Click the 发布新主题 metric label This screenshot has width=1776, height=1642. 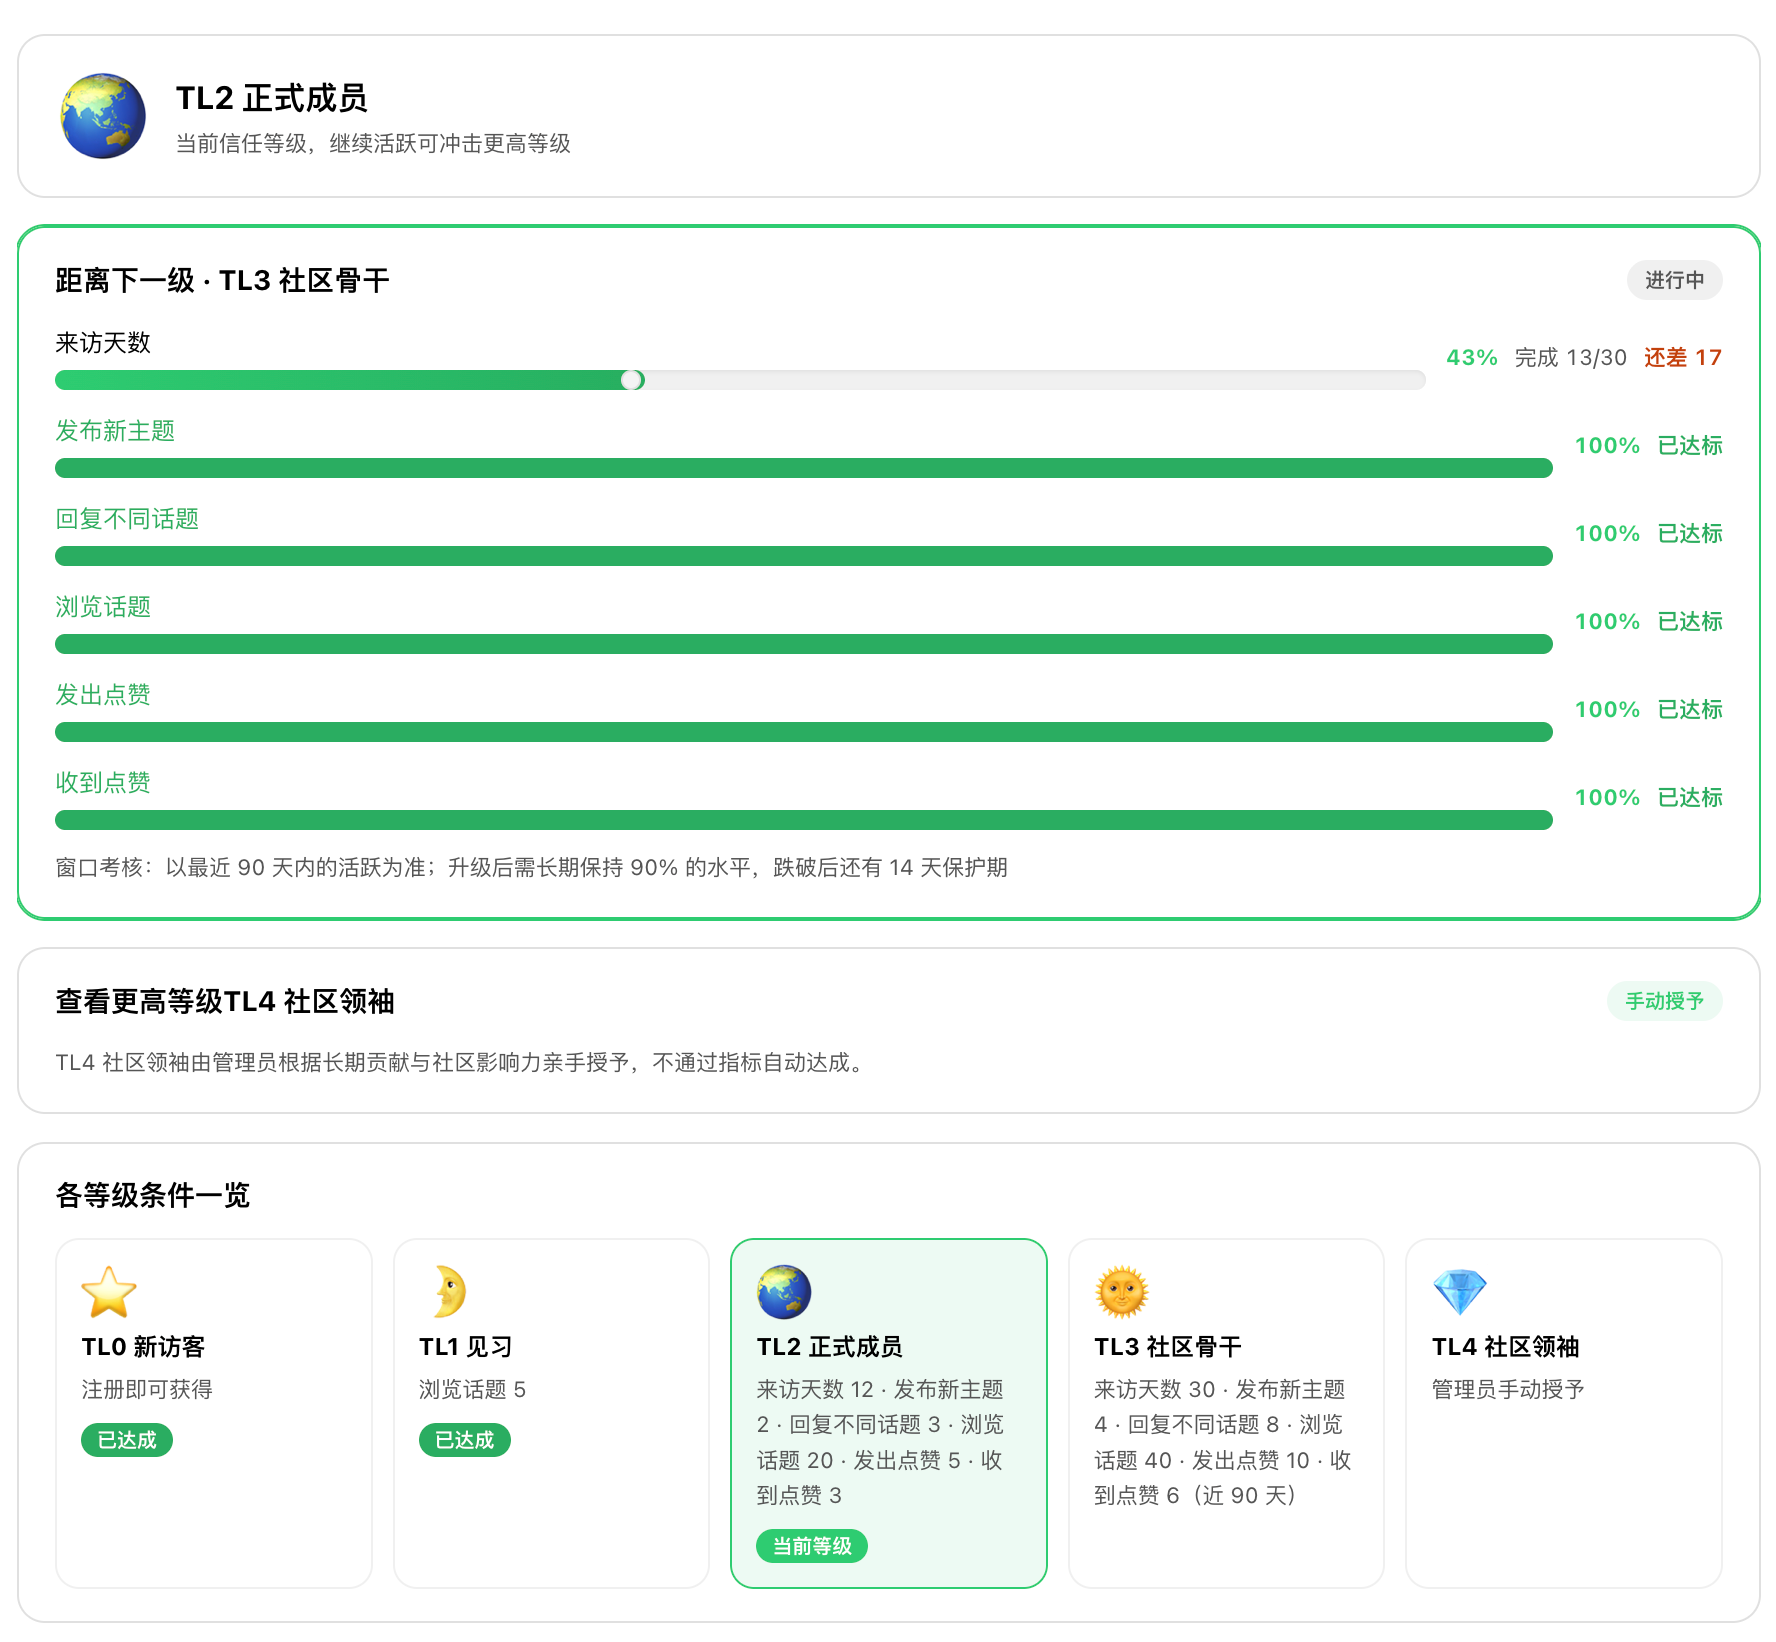(x=115, y=431)
